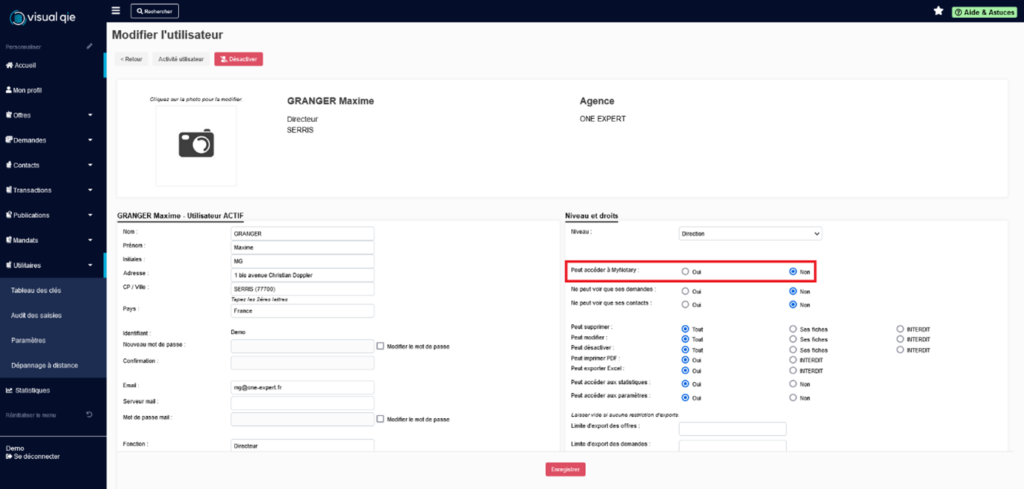Image resolution: width=1024 pixels, height=489 pixels.
Task: Click the favorites star icon
Action: click(937, 11)
